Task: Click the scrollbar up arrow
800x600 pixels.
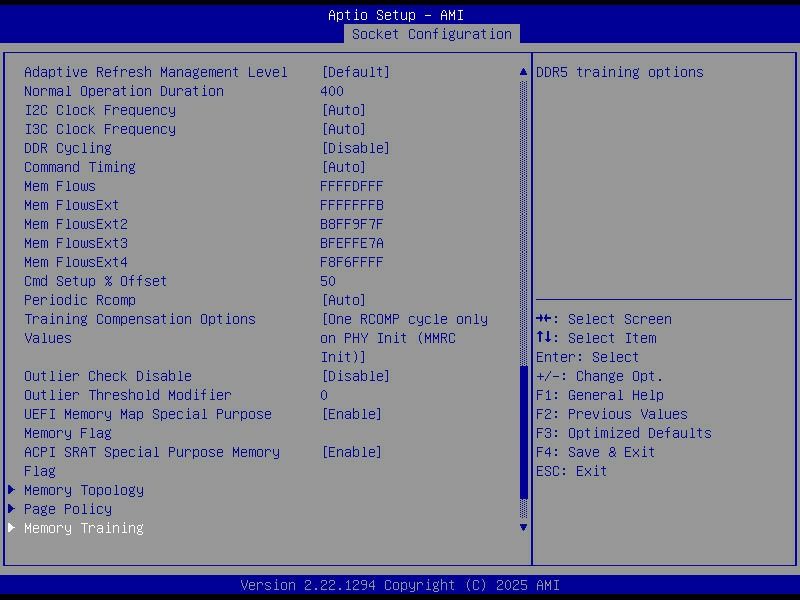Action: pos(523,72)
